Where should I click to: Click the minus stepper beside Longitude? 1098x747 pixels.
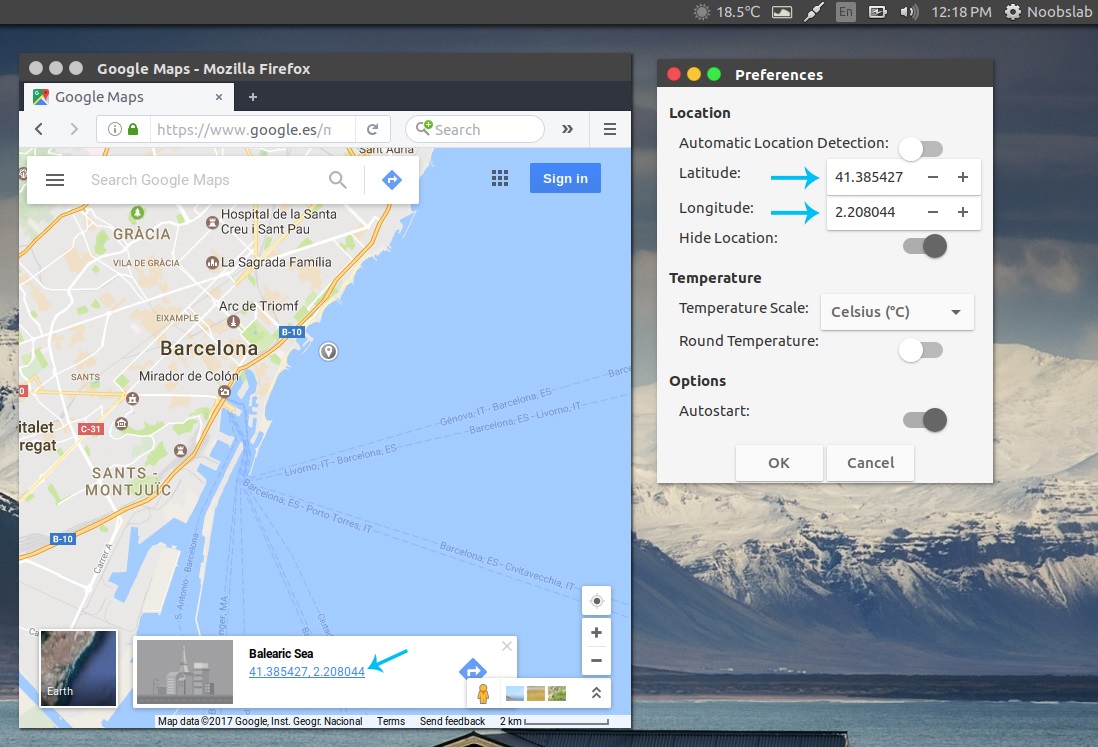(x=932, y=212)
